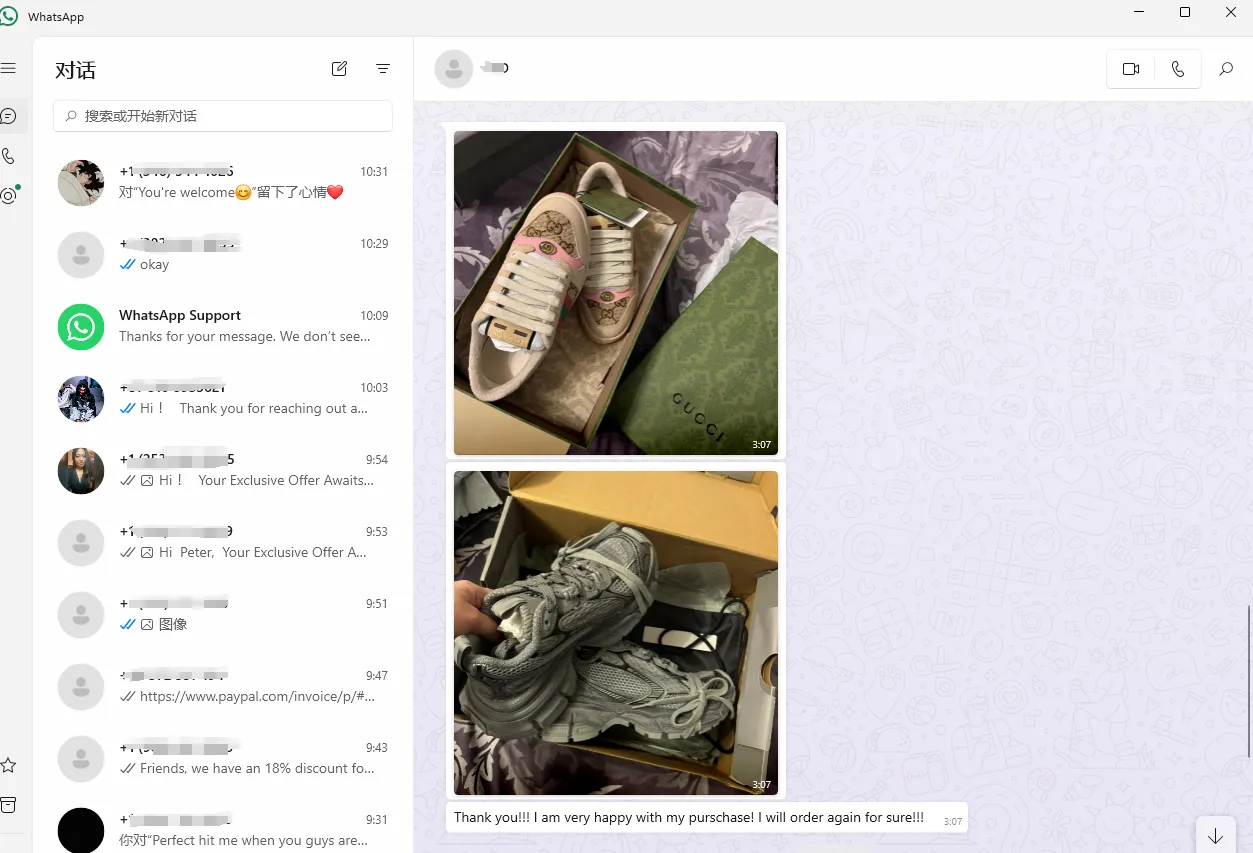
Task: Click the avatar of the 10:03 chat
Action: tap(81, 399)
